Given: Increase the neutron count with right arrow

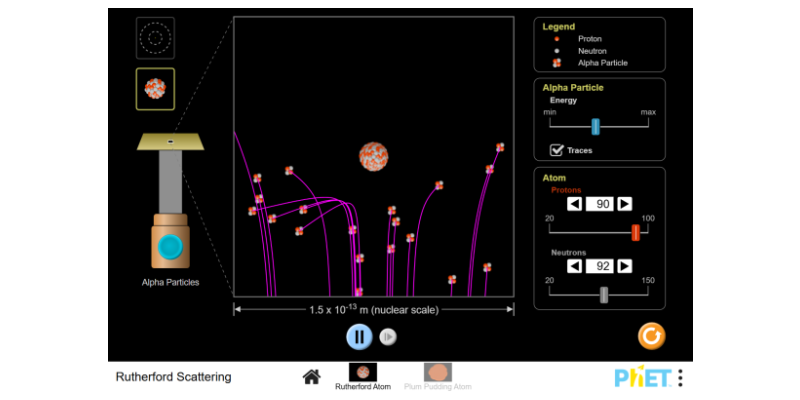Looking at the screenshot, I should (624, 266).
